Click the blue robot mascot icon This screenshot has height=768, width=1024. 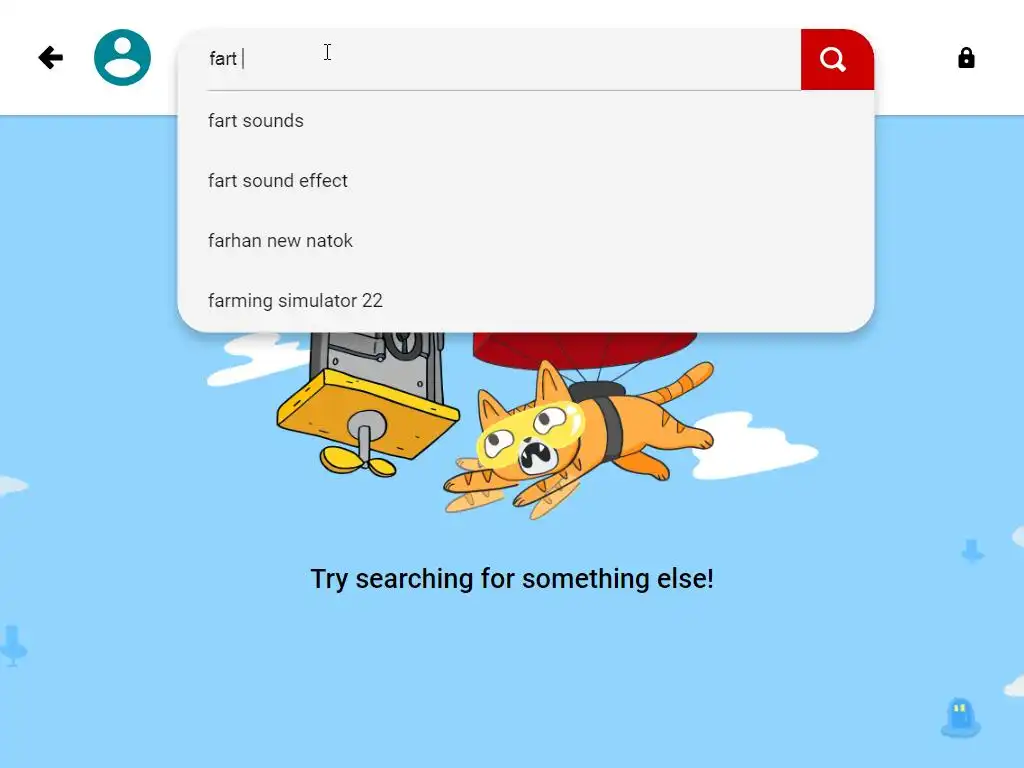click(961, 717)
